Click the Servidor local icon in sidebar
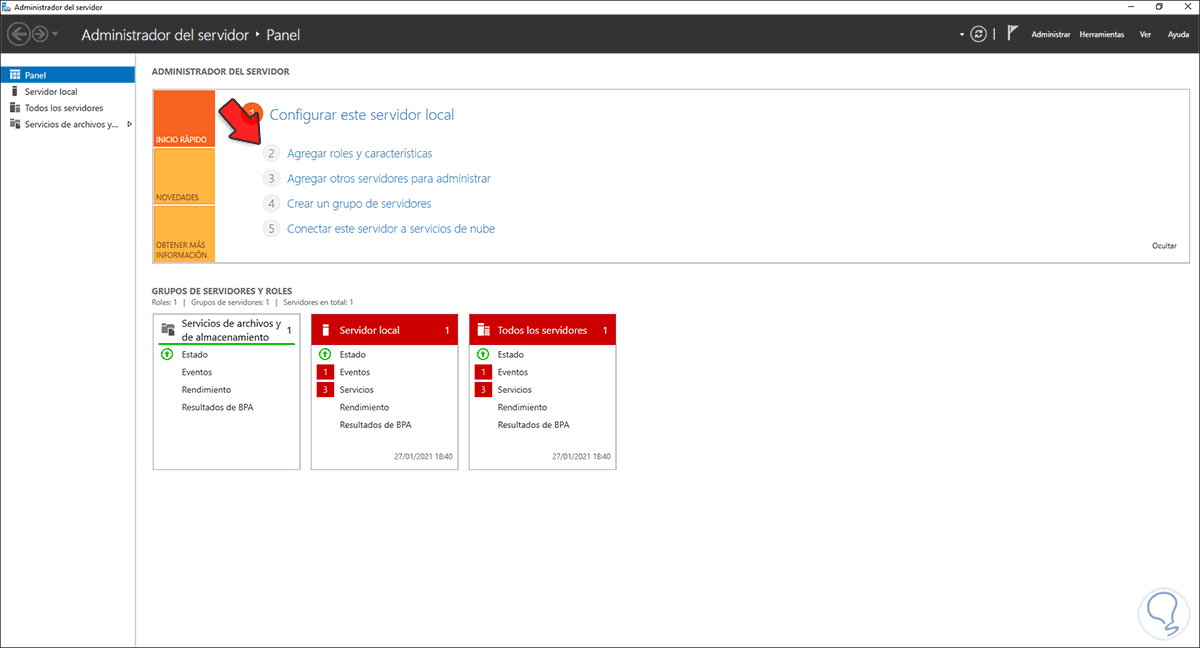This screenshot has height=648, width=1200. click(14, 91)
